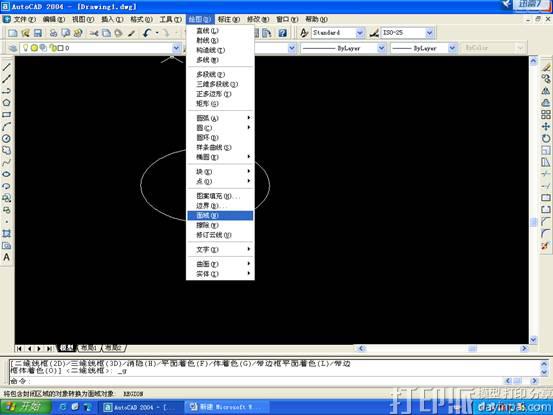Viewport: 553px width, 415px height.
Task: Select the Line tool in draw toolbar
Action: tap(6, 67)
